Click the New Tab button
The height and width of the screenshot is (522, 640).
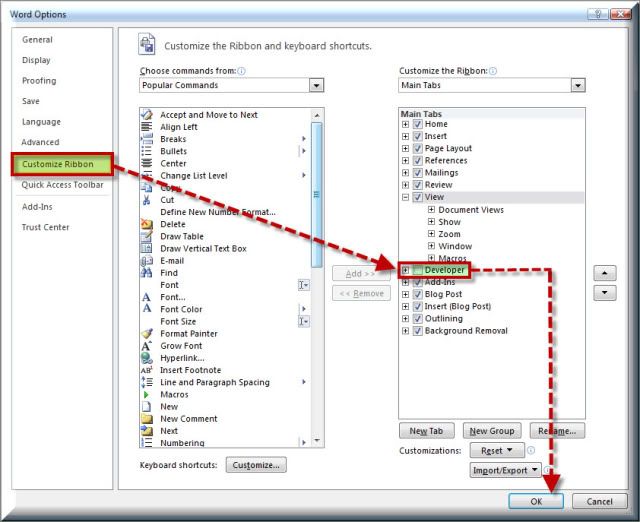pos(426,431)
